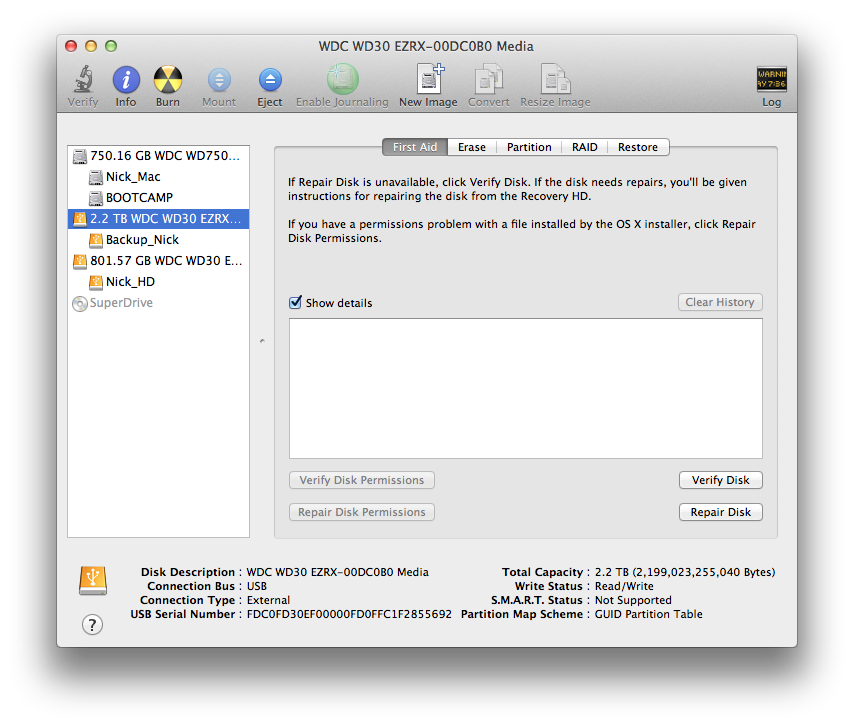Select the 750.16 GB WDC WD750 disk

pyautogui.click(x=158, y=156)
